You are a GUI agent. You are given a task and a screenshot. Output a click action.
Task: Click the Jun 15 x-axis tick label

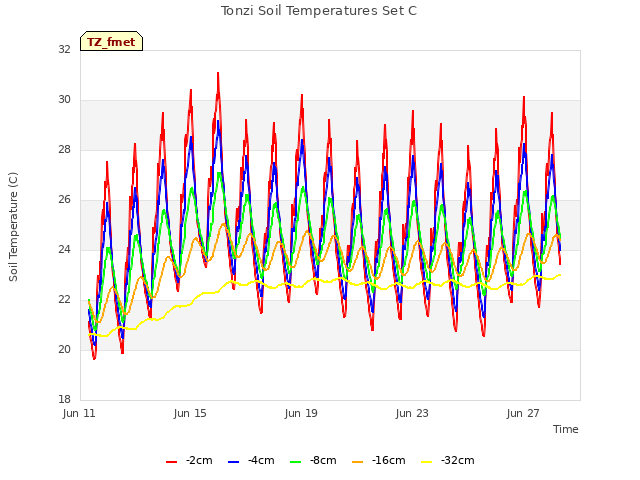point(190,413)
